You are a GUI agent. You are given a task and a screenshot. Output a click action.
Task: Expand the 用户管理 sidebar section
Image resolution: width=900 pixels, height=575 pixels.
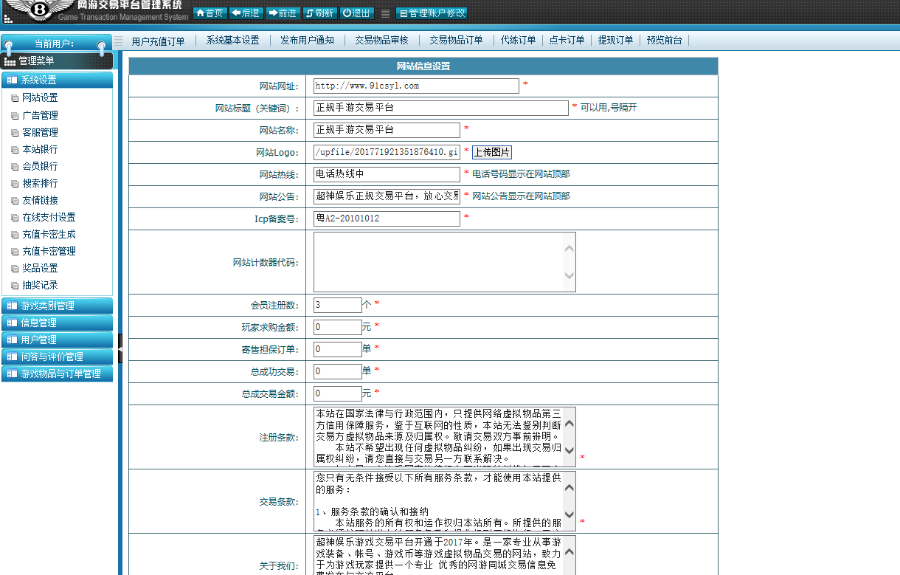tap(57, 340)
